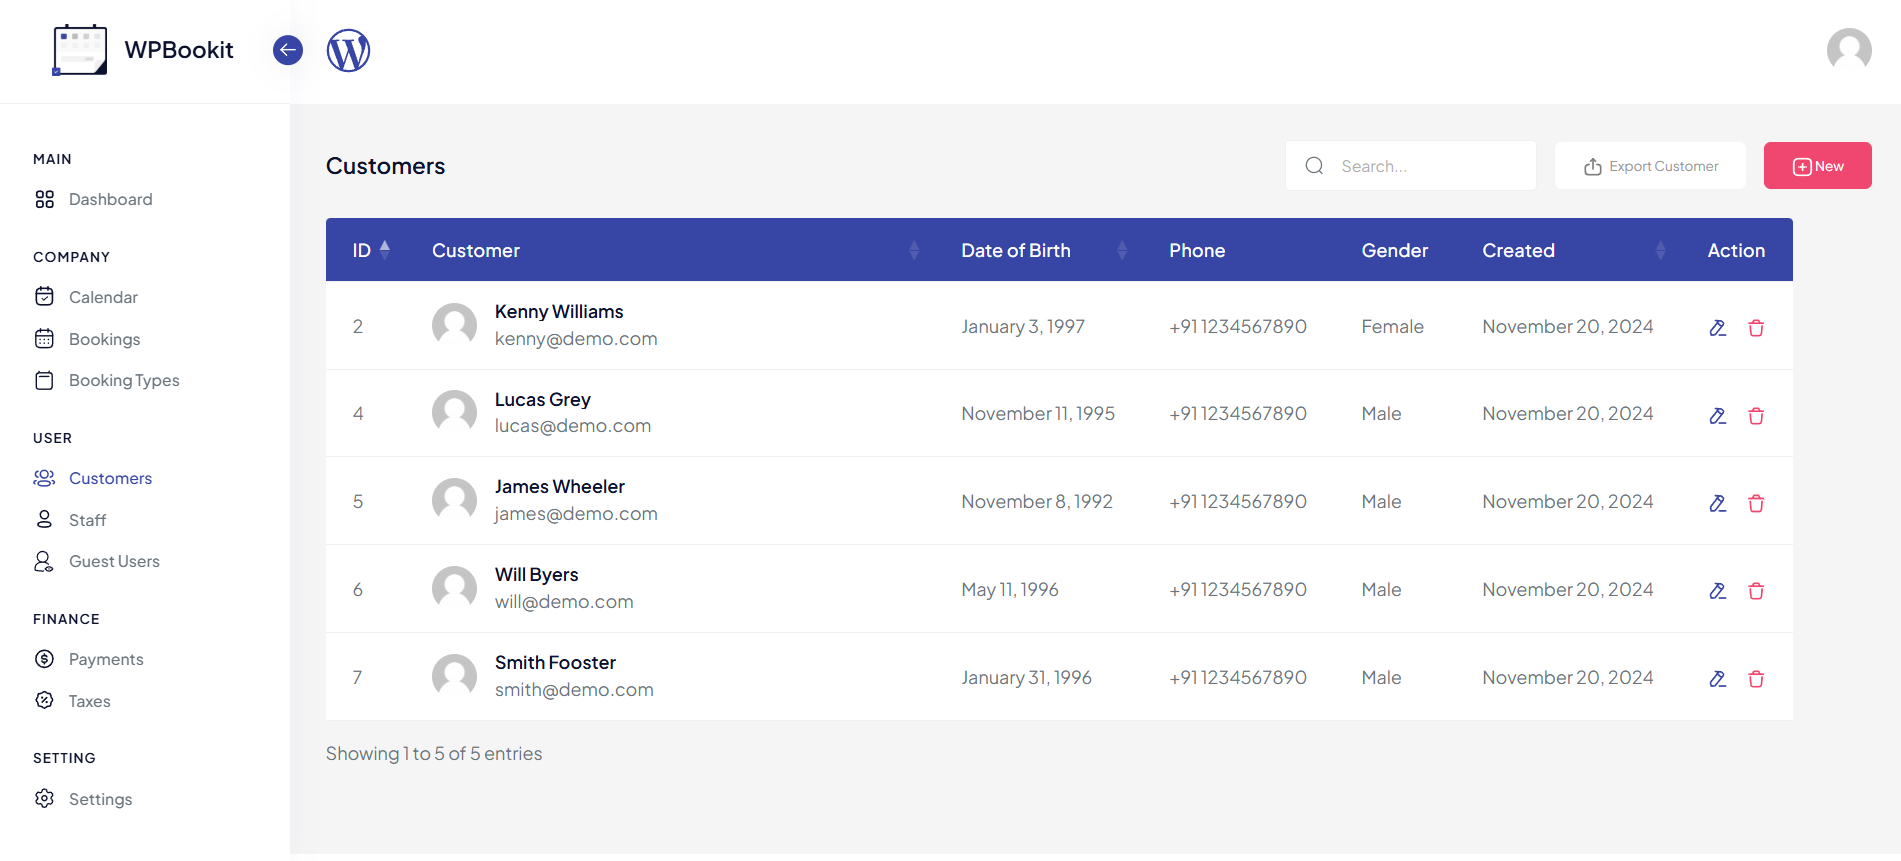Click the edit icon for James Wheeler
Viewport: 1901px width, 861px height.
coord(1717,503)
